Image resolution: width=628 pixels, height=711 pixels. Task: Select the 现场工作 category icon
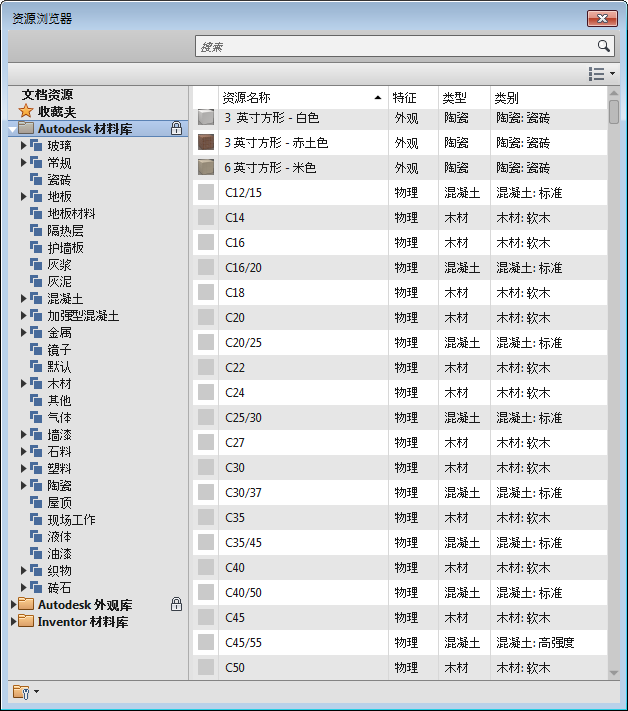[36, 520]
